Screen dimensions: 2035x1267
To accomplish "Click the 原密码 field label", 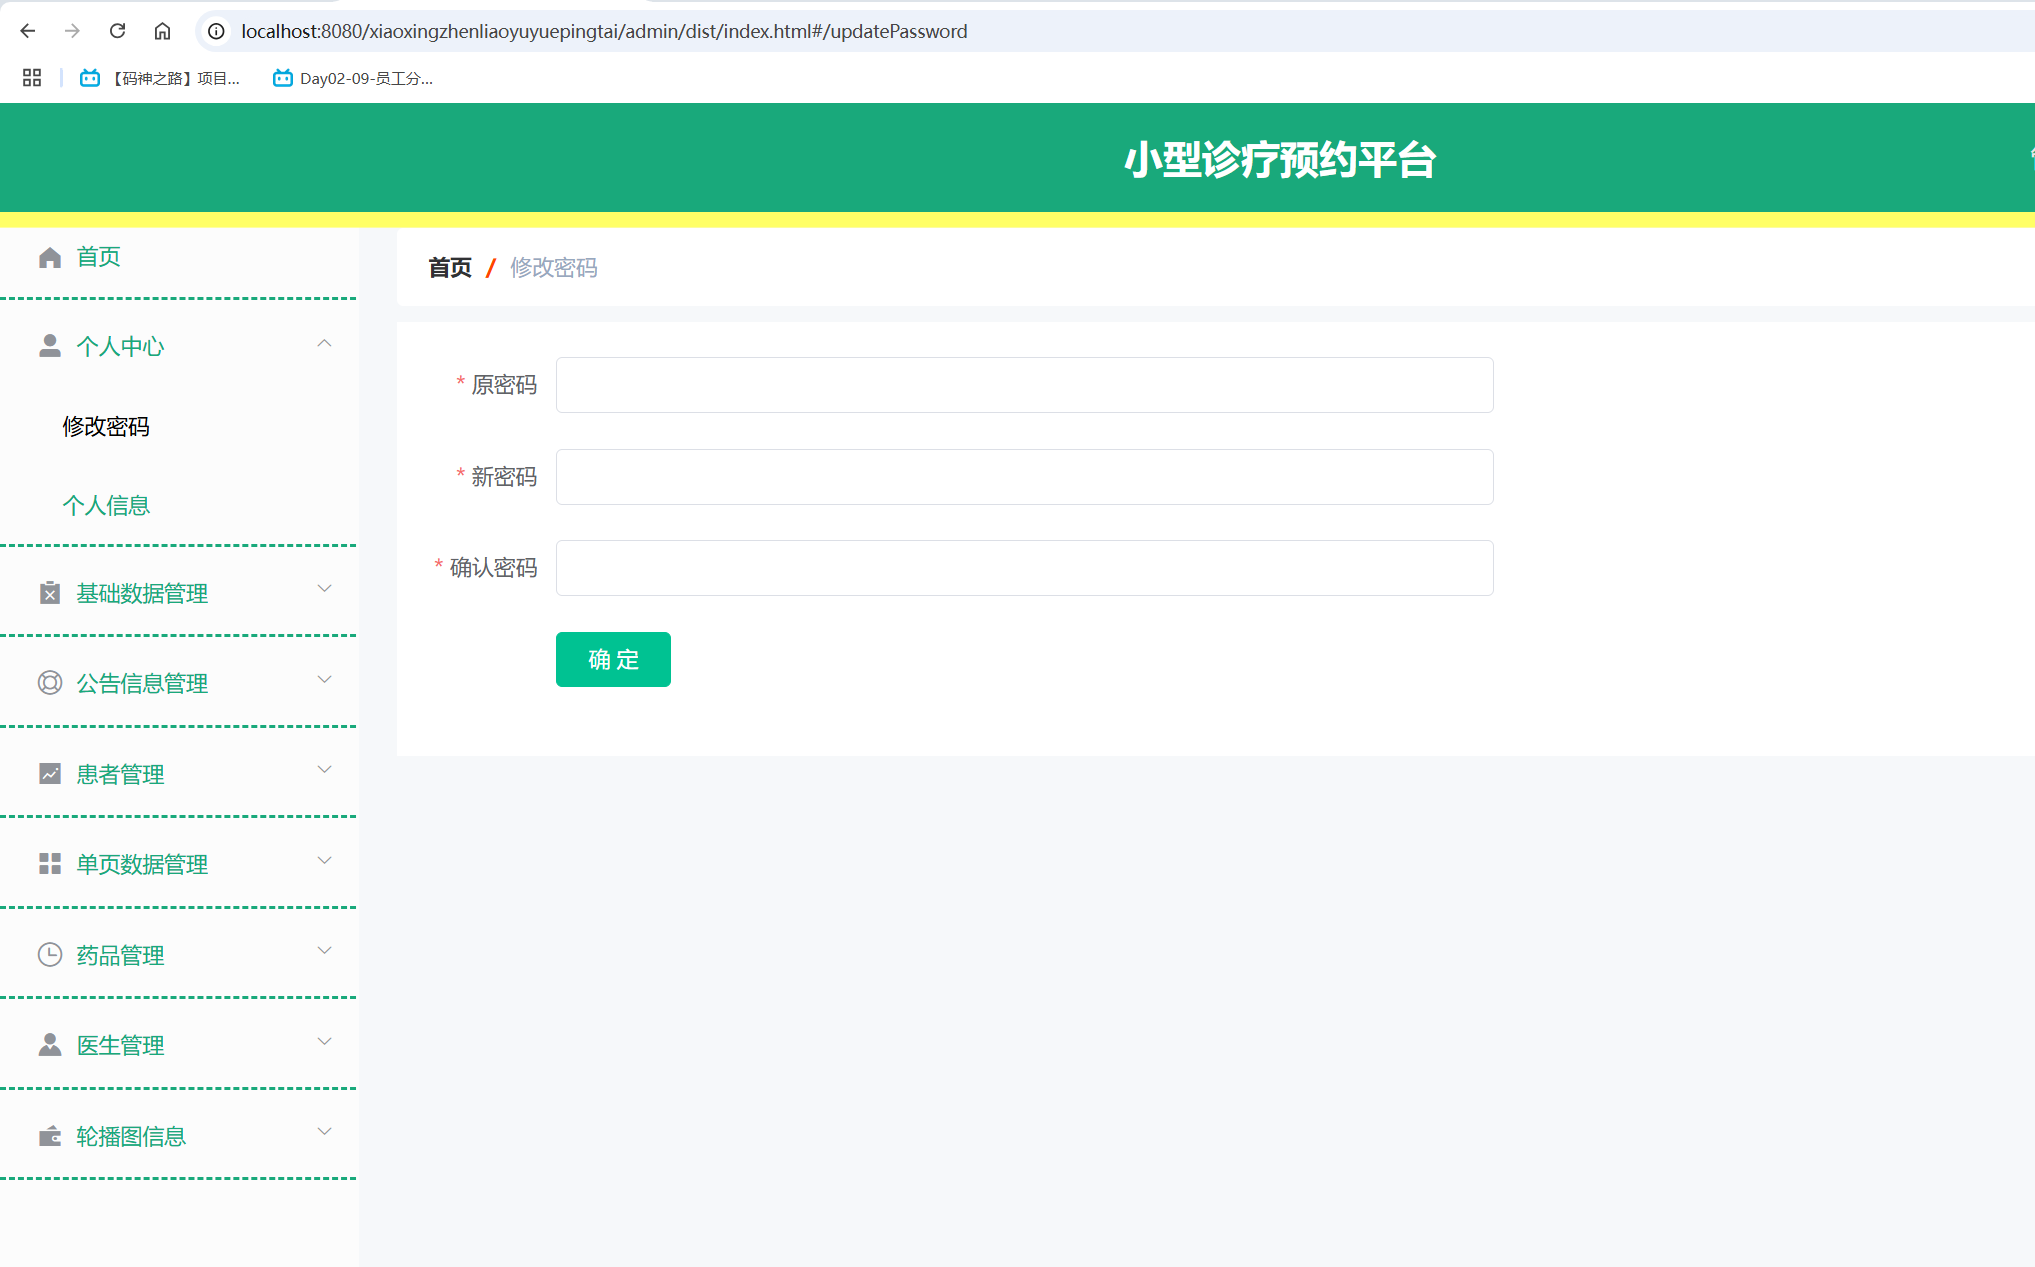I will coord(504,385).
